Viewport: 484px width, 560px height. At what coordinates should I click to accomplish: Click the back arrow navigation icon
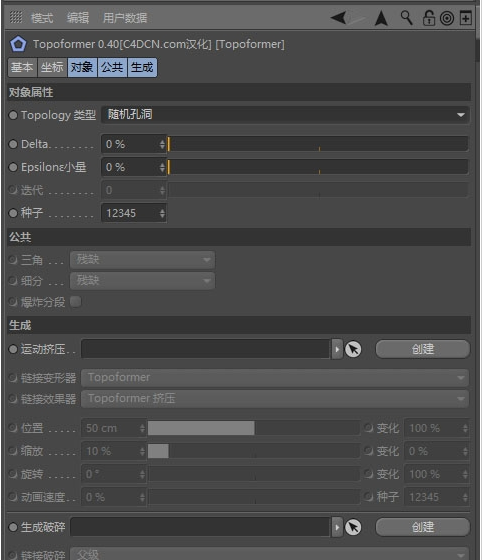pos(339,18)
